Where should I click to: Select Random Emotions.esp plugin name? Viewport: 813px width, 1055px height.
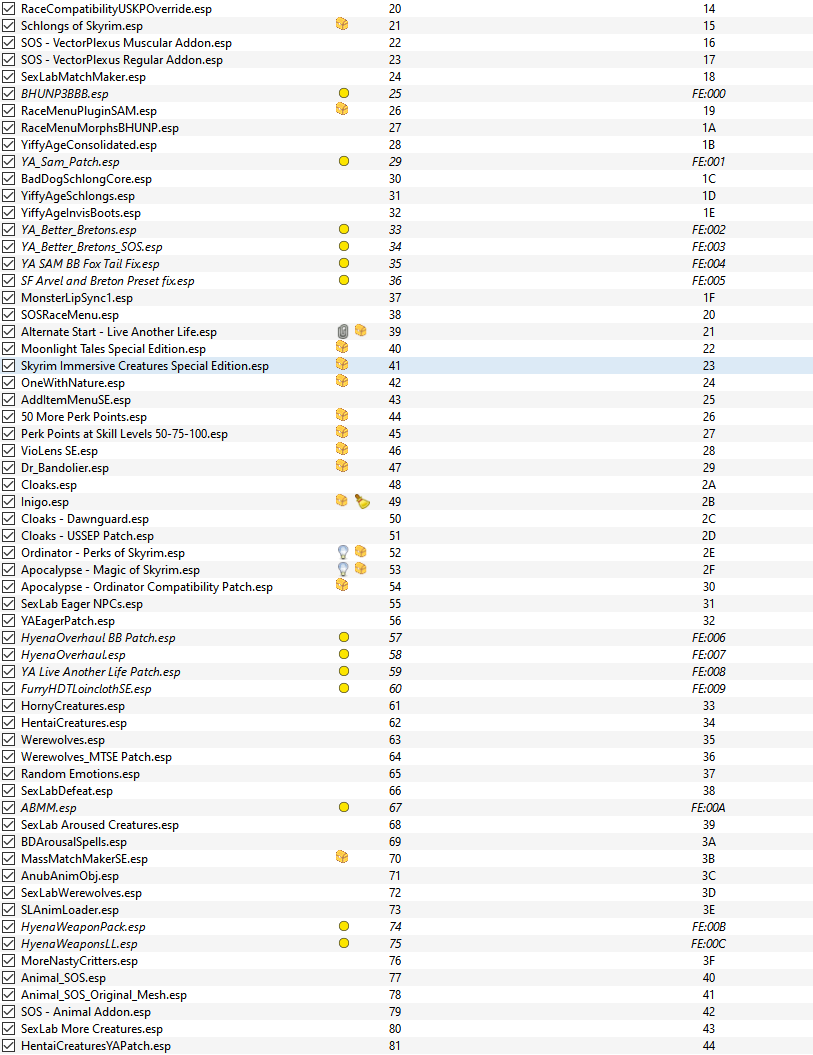click(81, 774)
